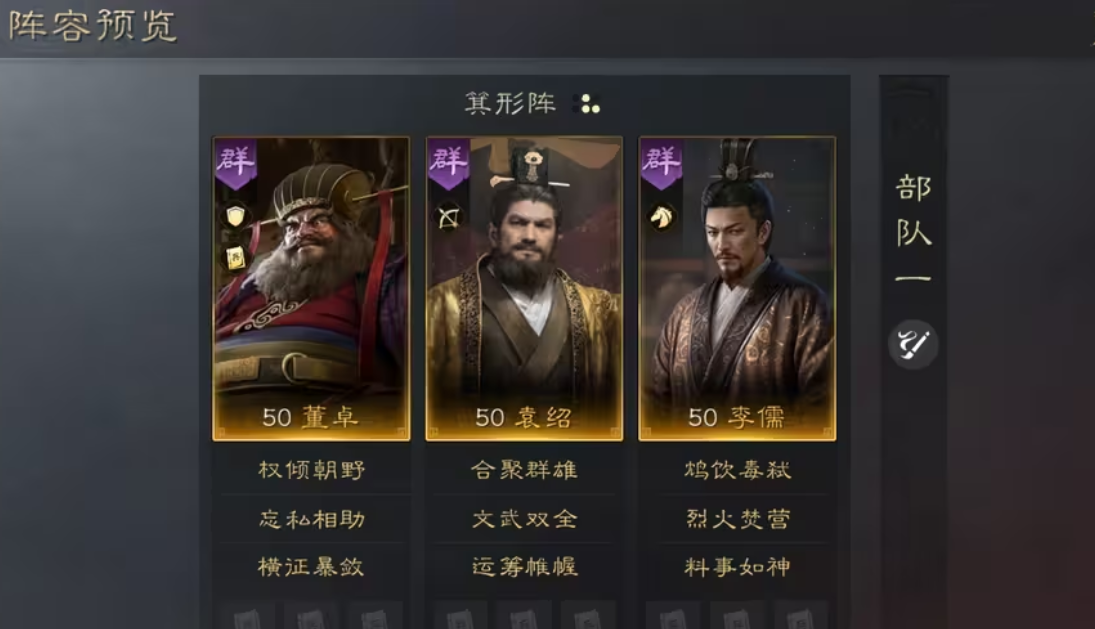
Task: Click the brush edit icon under 部队一
Action: (913, 344)
